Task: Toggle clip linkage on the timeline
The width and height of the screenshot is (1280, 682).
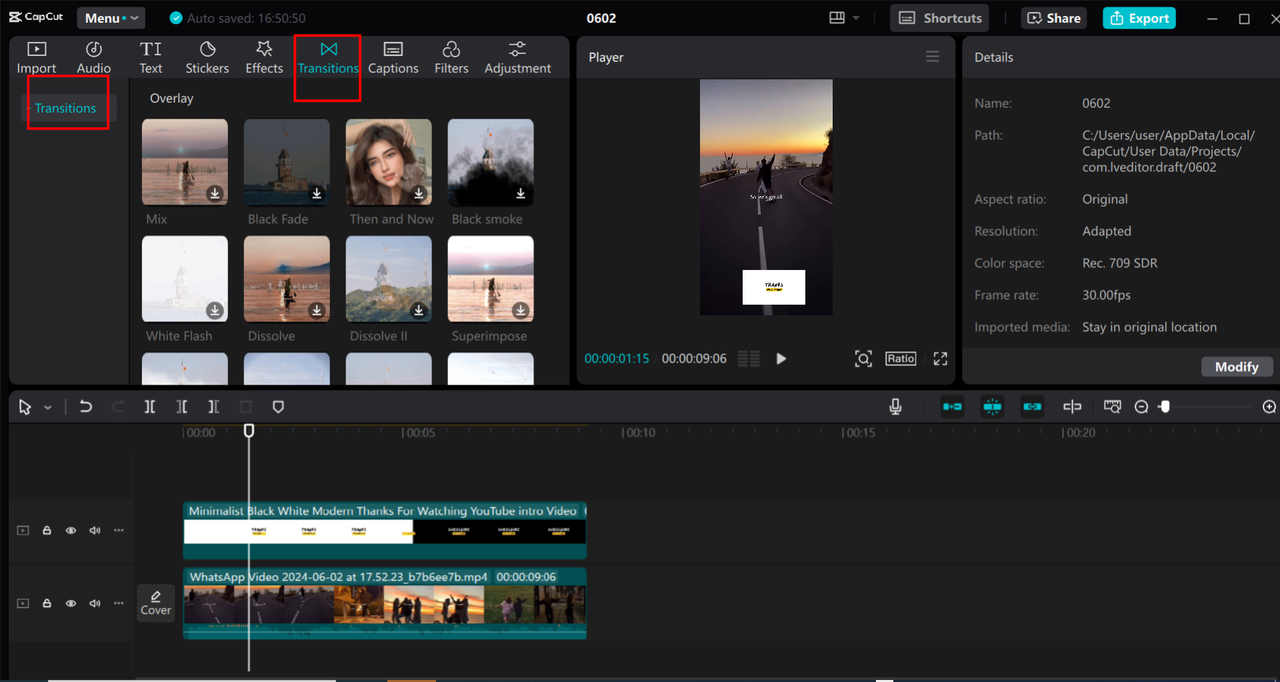Action: click(x=1032, y=407)
